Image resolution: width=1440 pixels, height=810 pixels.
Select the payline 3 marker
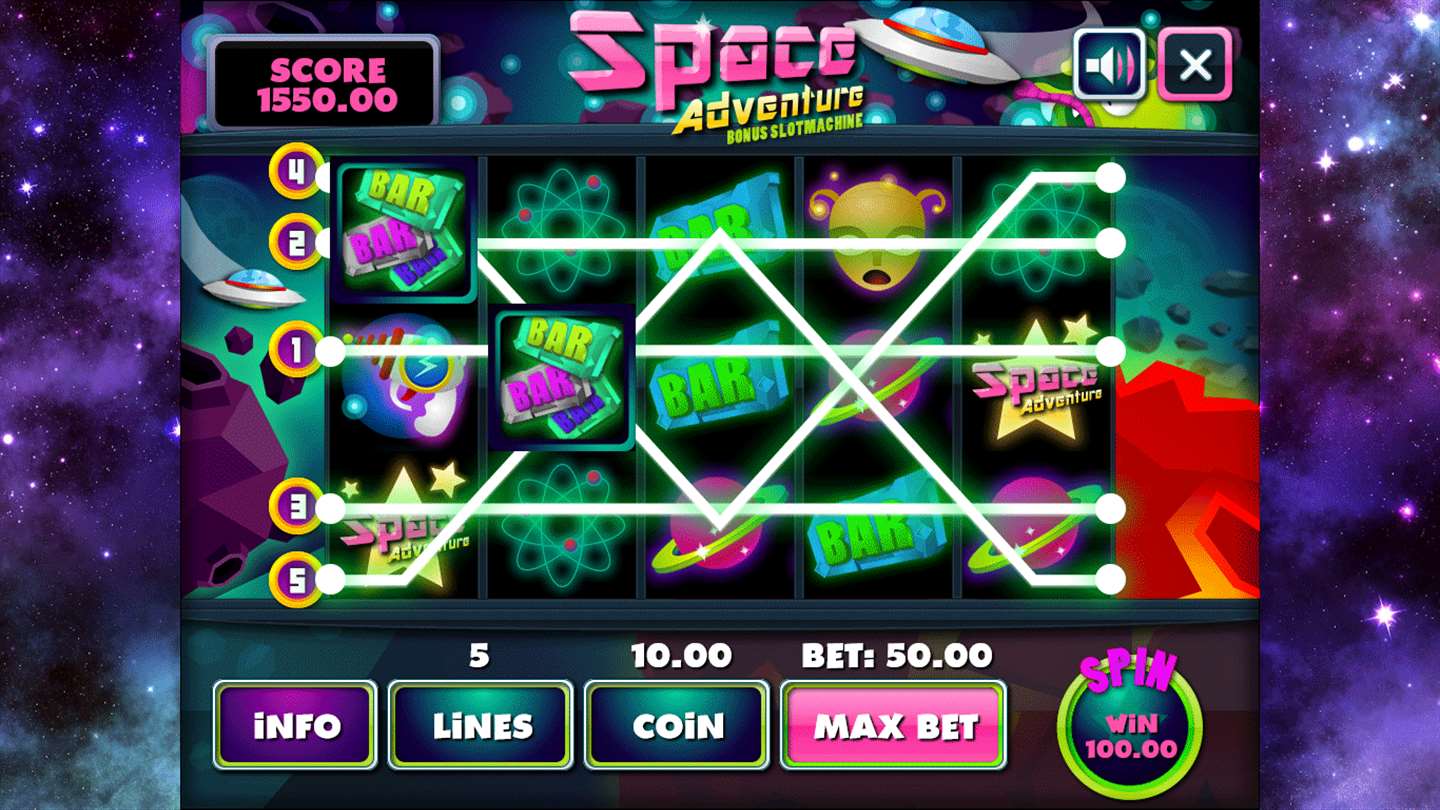click(296, 507)
